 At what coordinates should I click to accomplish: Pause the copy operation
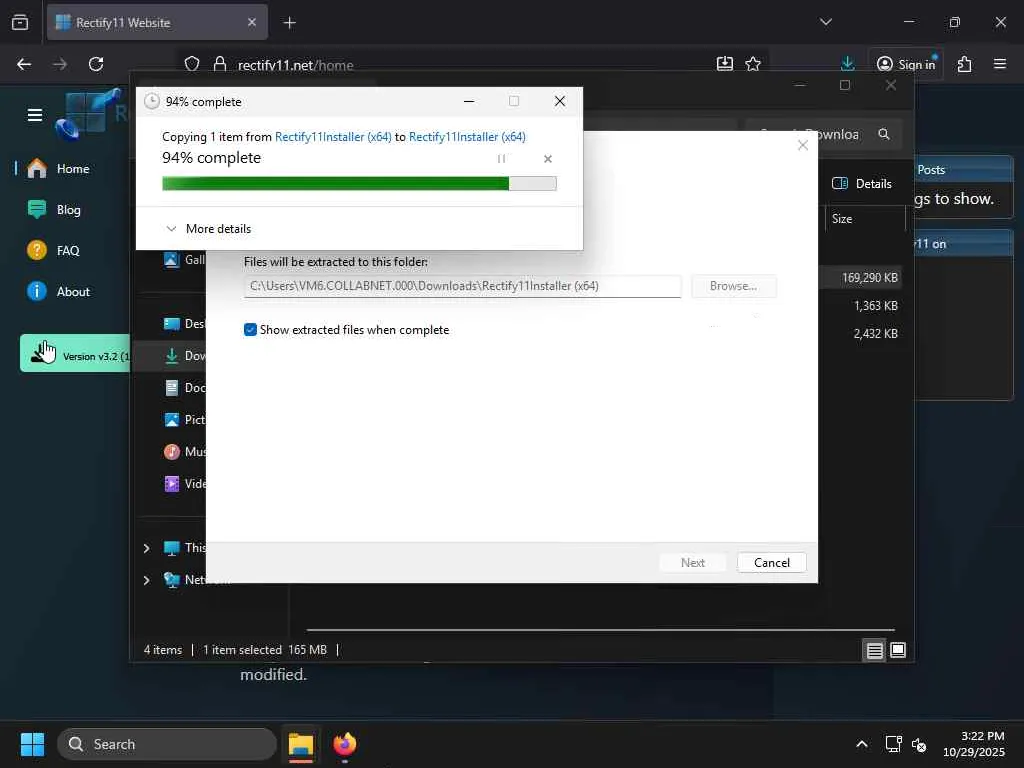[x=502, y=159]
